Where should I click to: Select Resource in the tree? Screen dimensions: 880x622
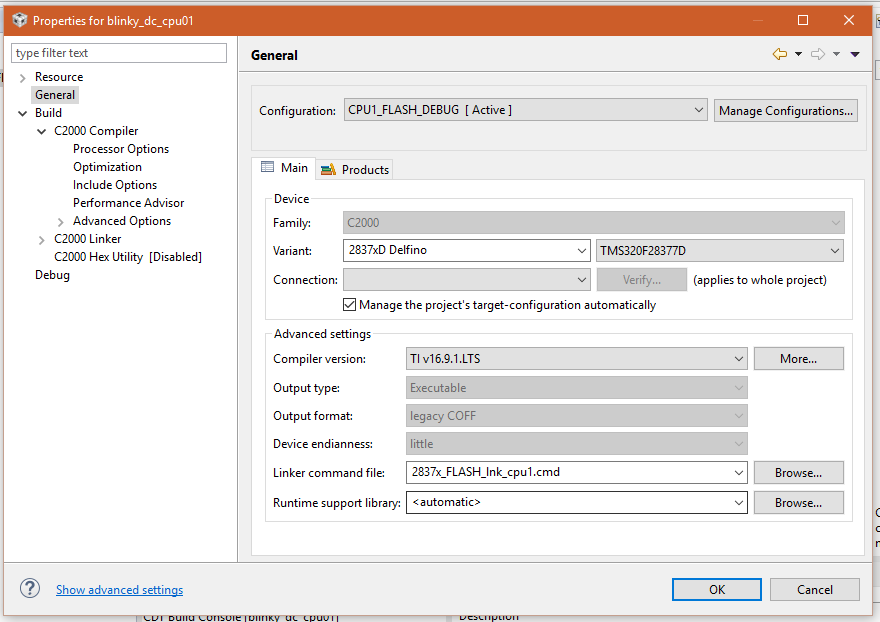[x=59, y=77]
